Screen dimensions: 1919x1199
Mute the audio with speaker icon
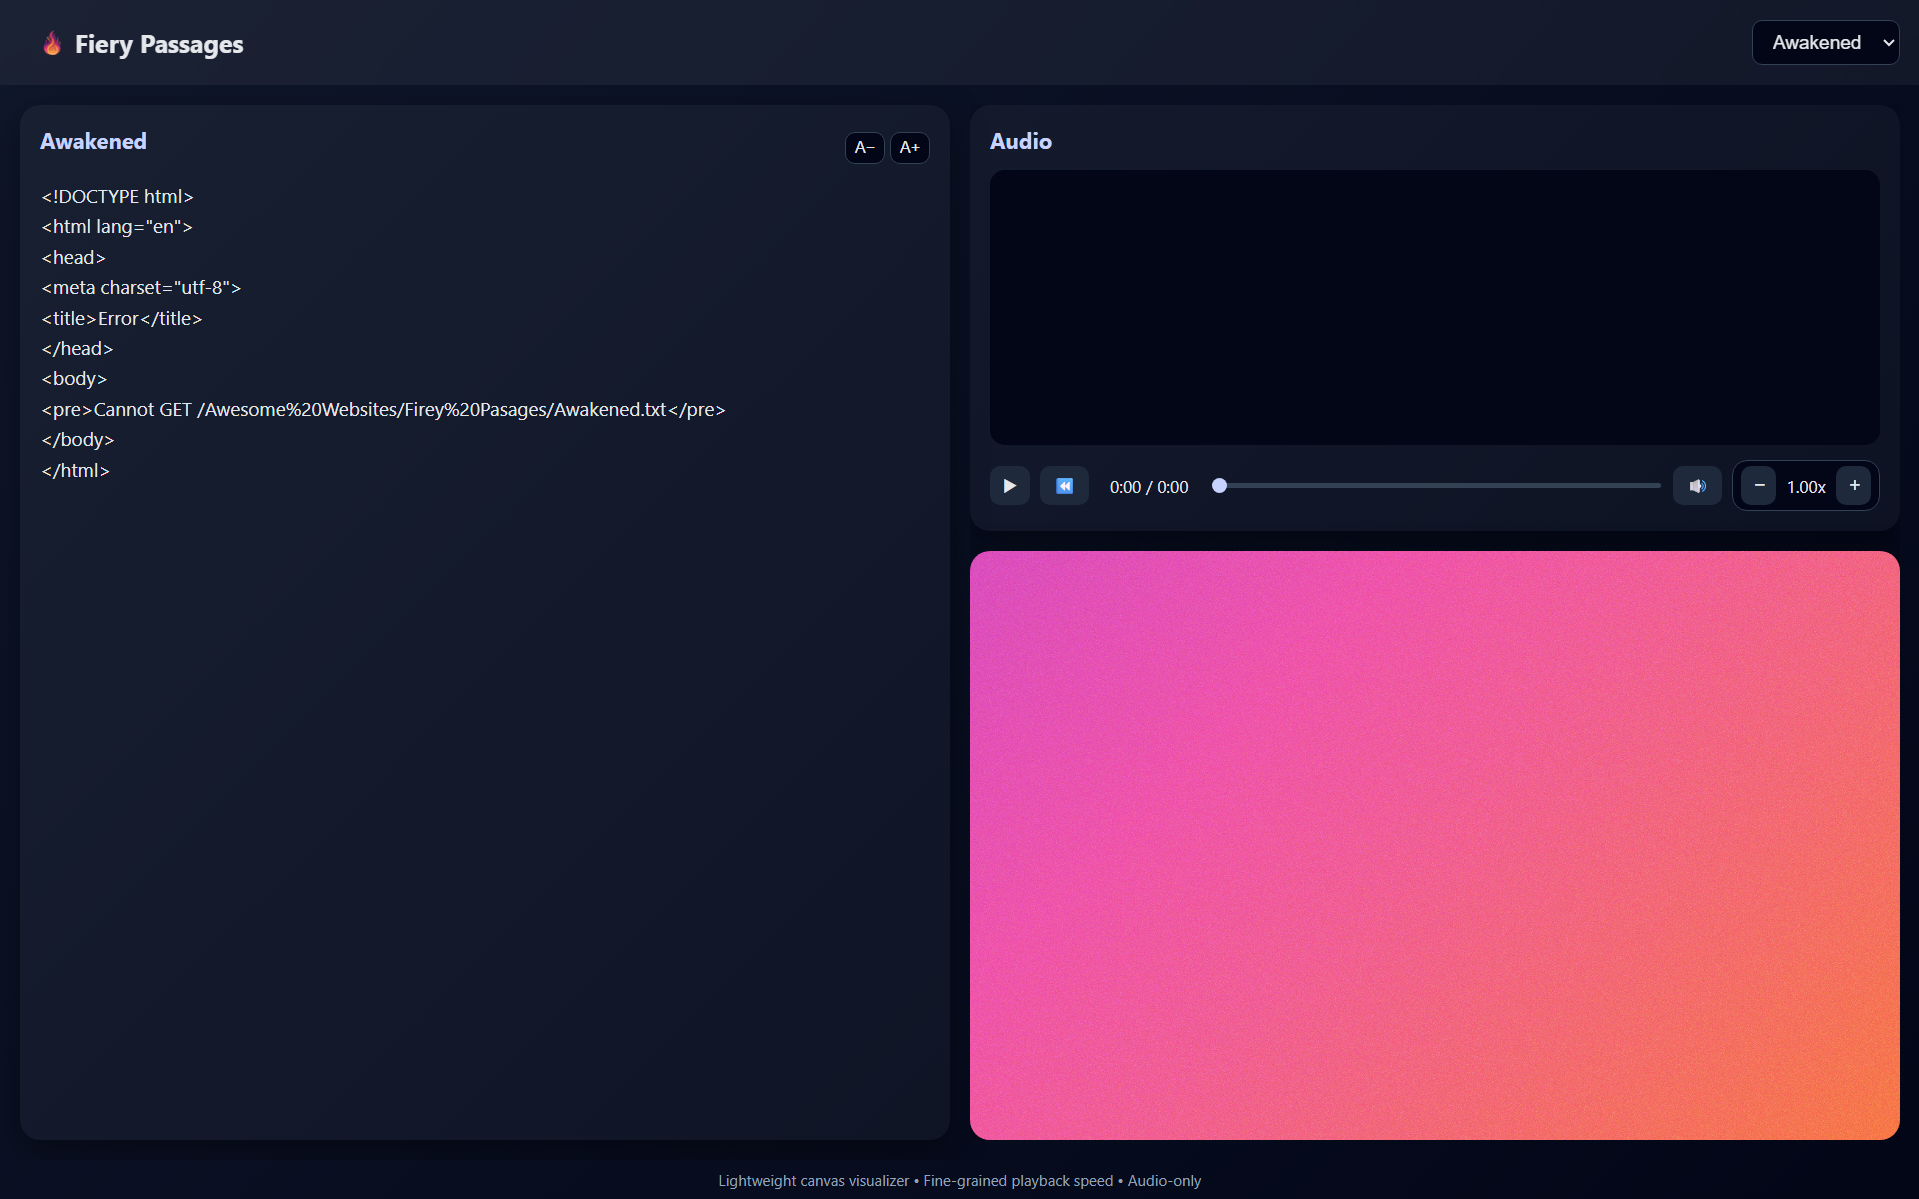(1697, 486)
